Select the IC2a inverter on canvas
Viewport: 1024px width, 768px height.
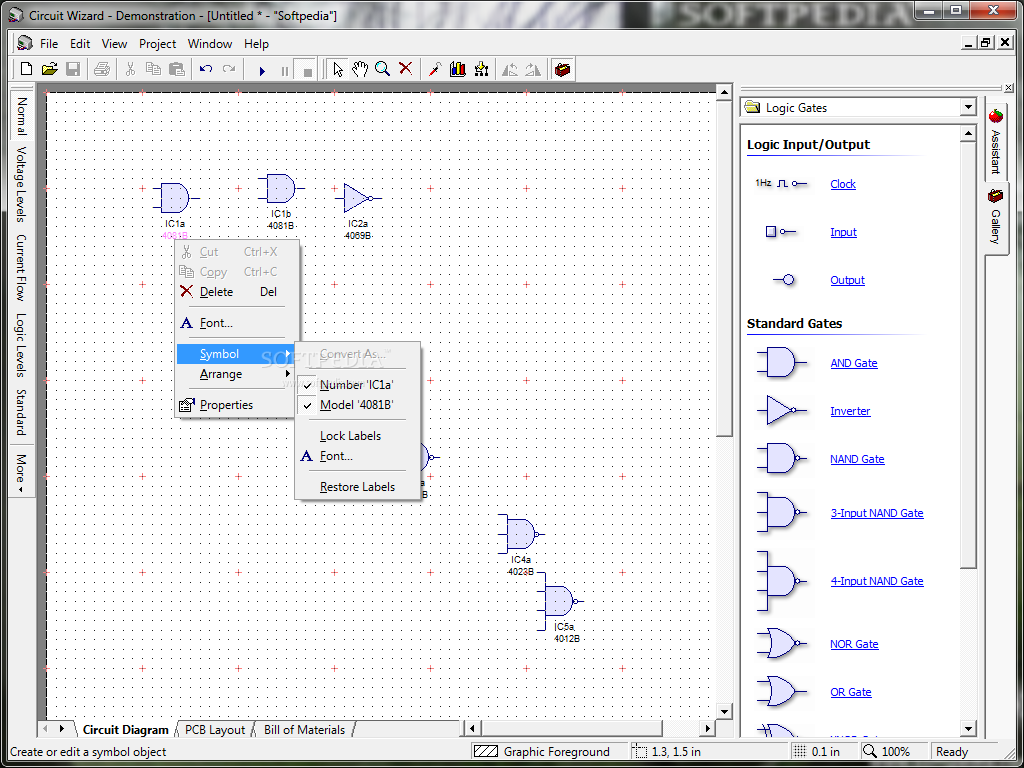click(358, 198)
